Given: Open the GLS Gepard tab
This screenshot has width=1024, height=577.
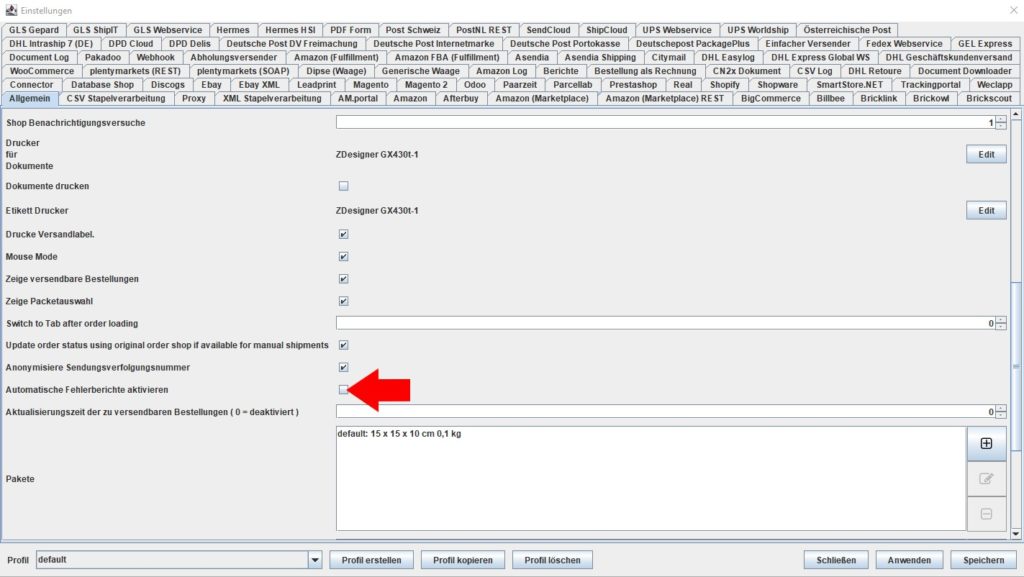Looking at the screenshot, I should (34, 30).
